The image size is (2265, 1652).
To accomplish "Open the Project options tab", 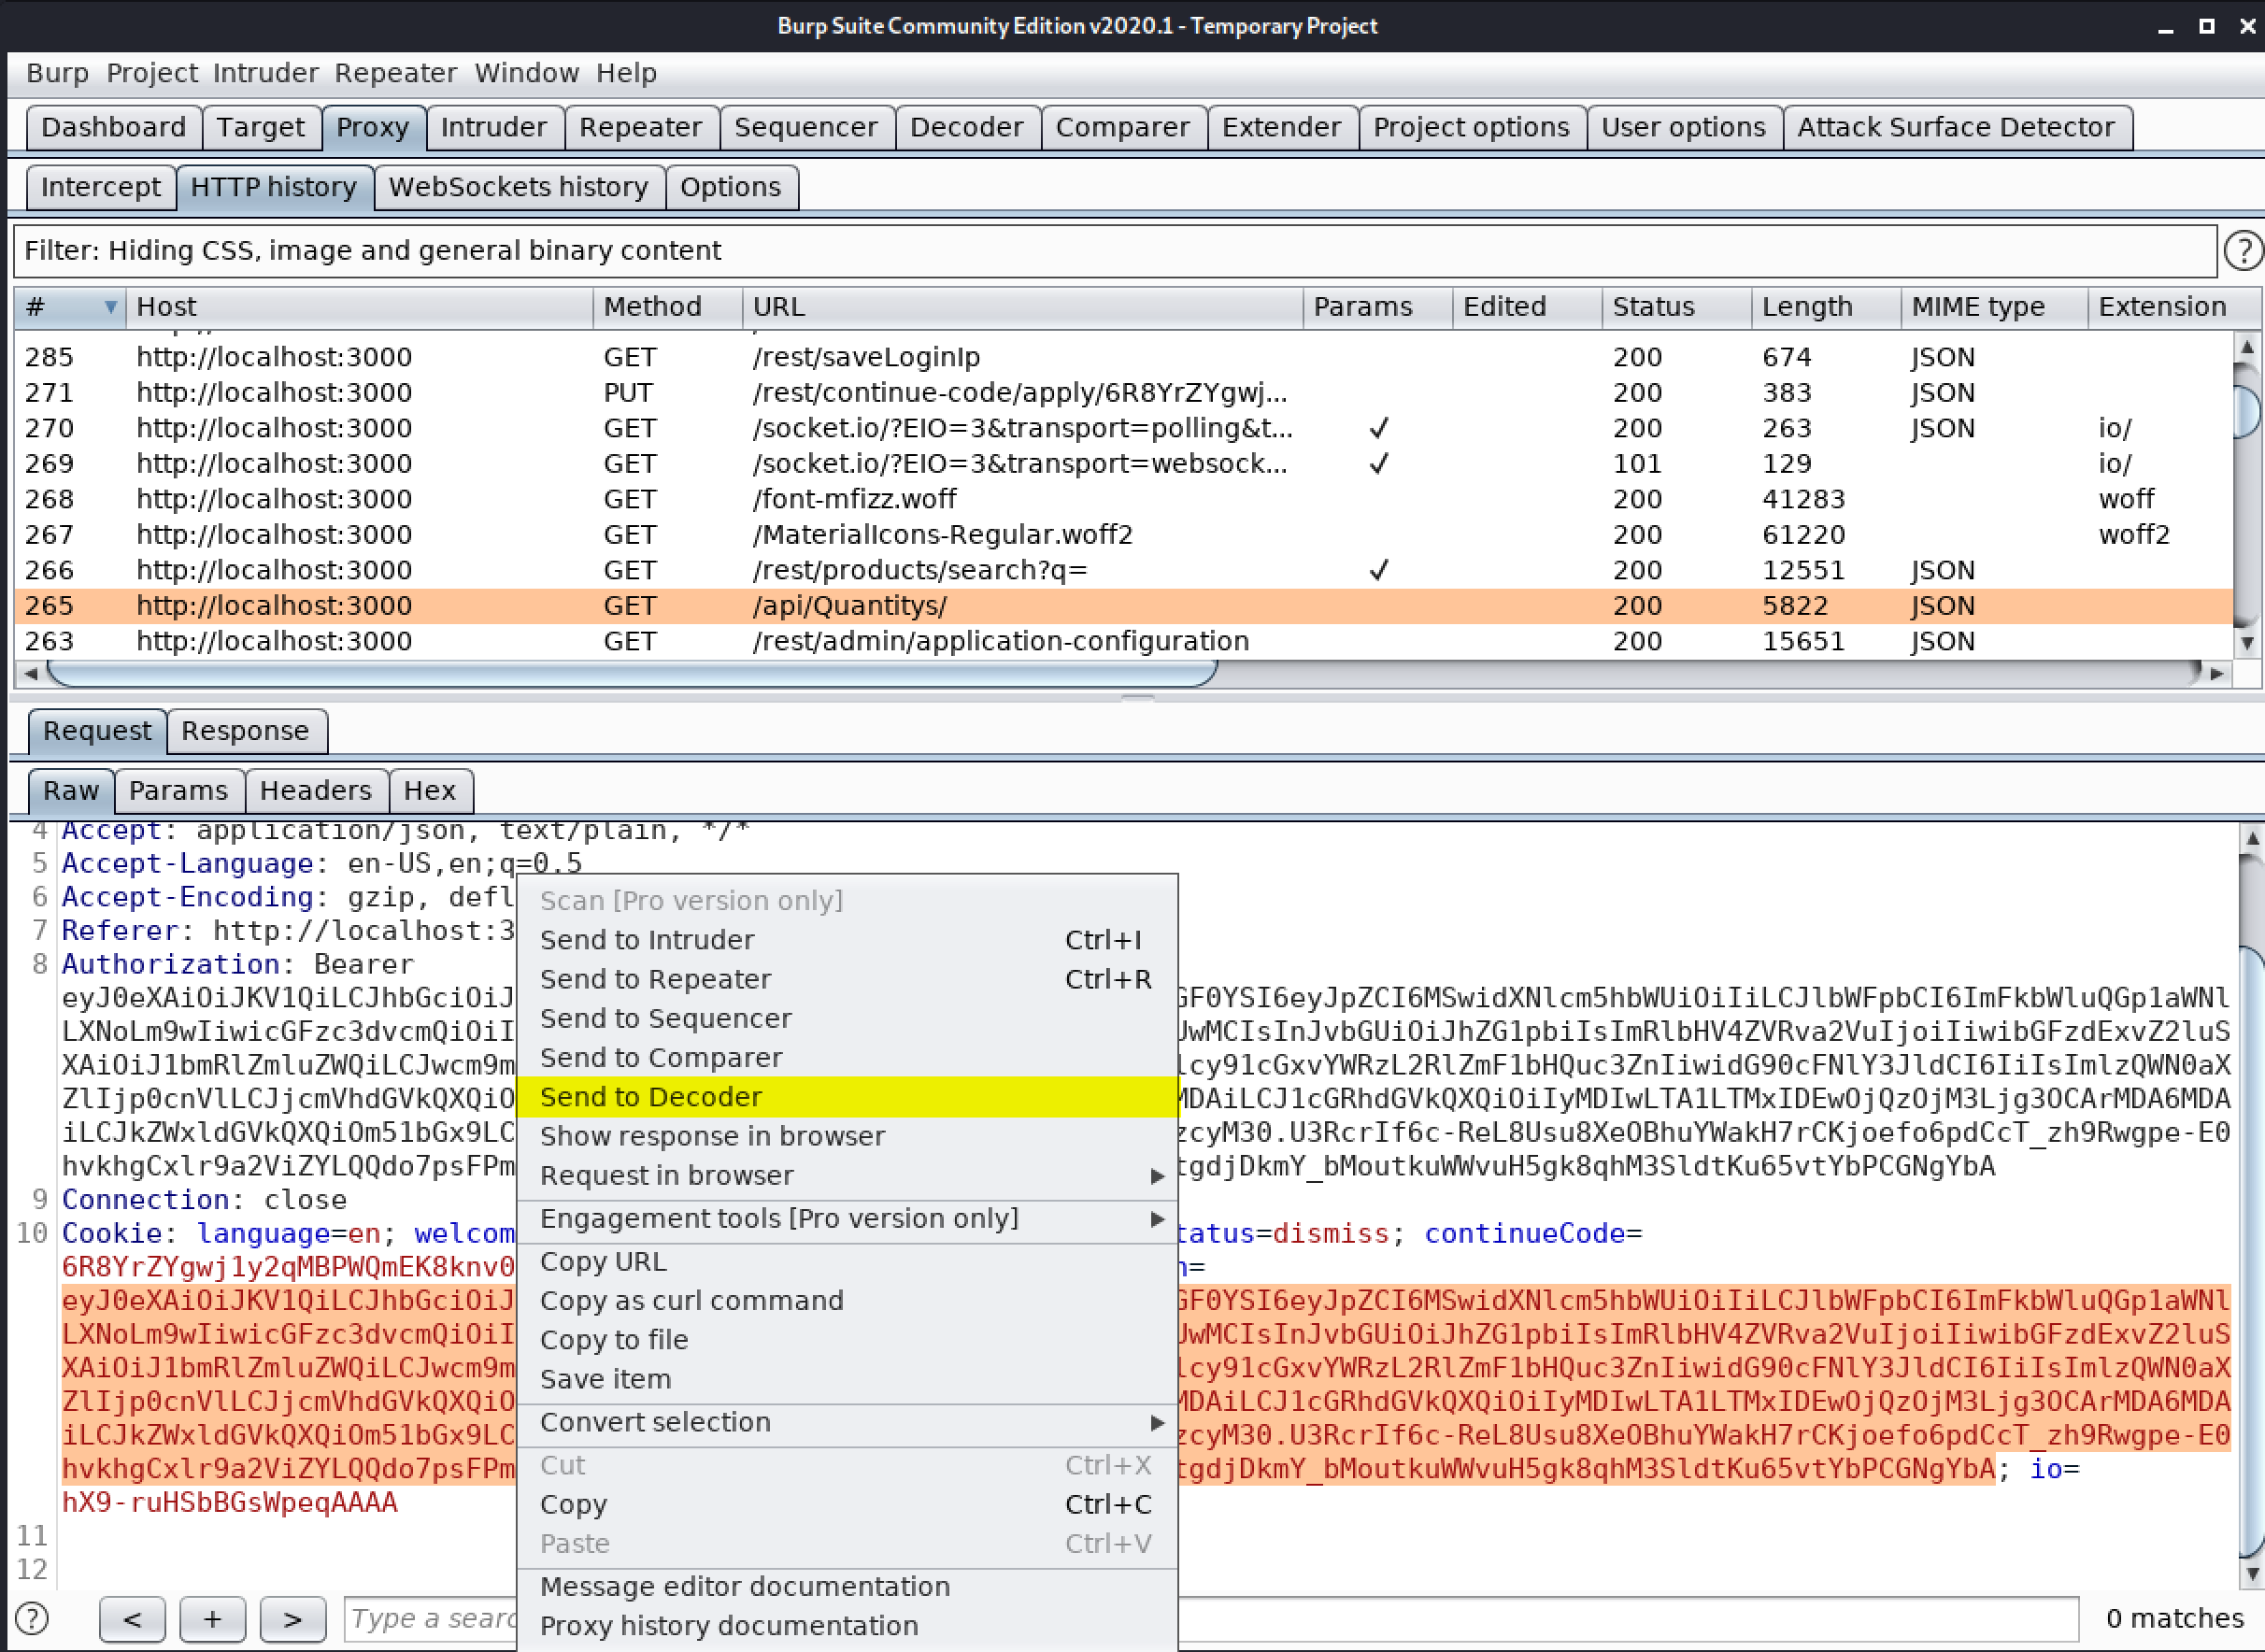I will click(1472, 128).
